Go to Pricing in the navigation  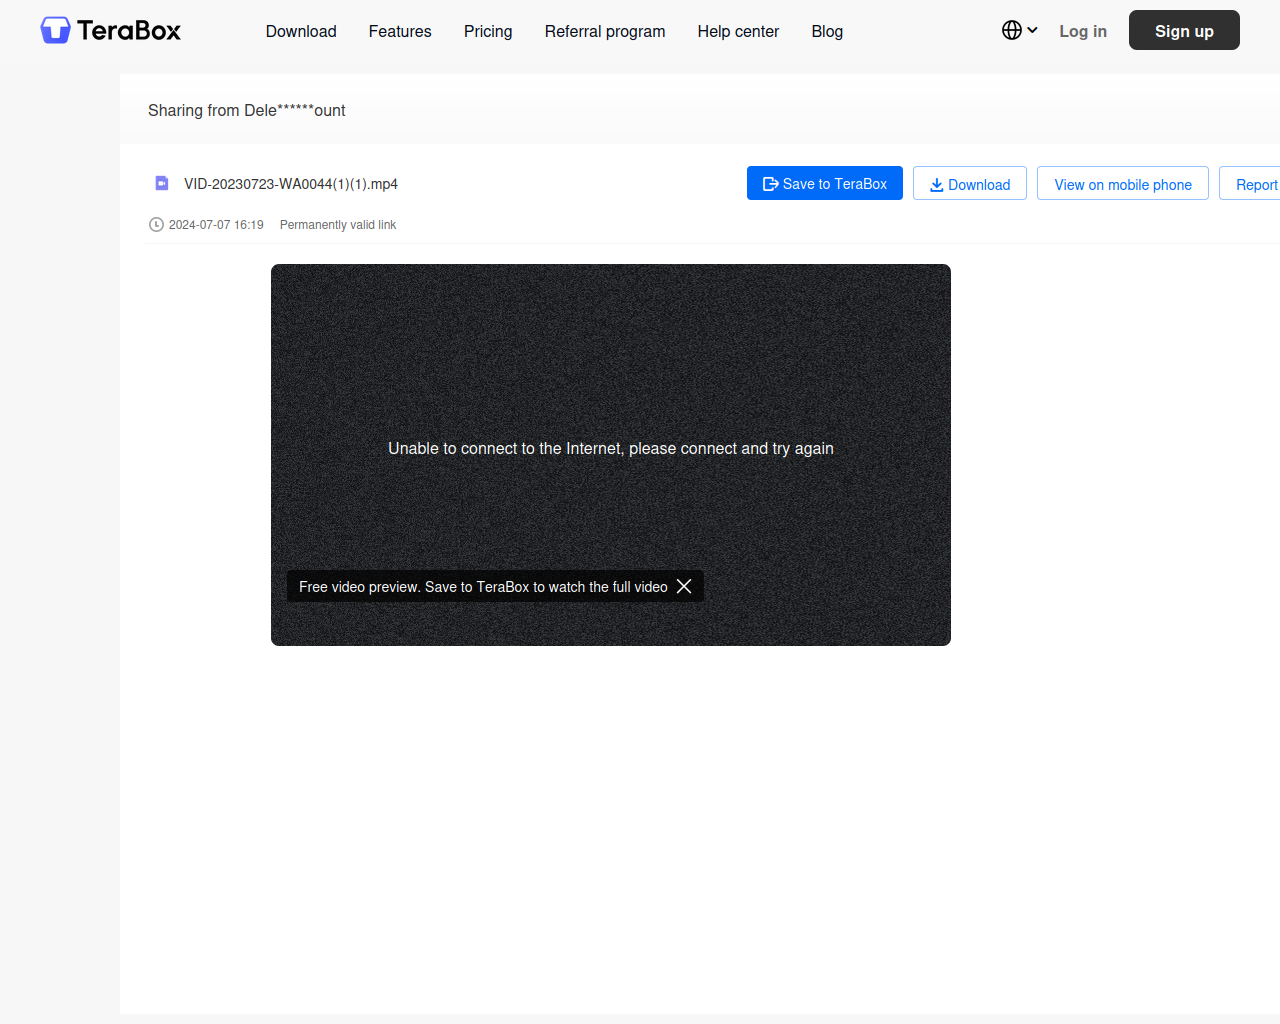pos(488,31)
